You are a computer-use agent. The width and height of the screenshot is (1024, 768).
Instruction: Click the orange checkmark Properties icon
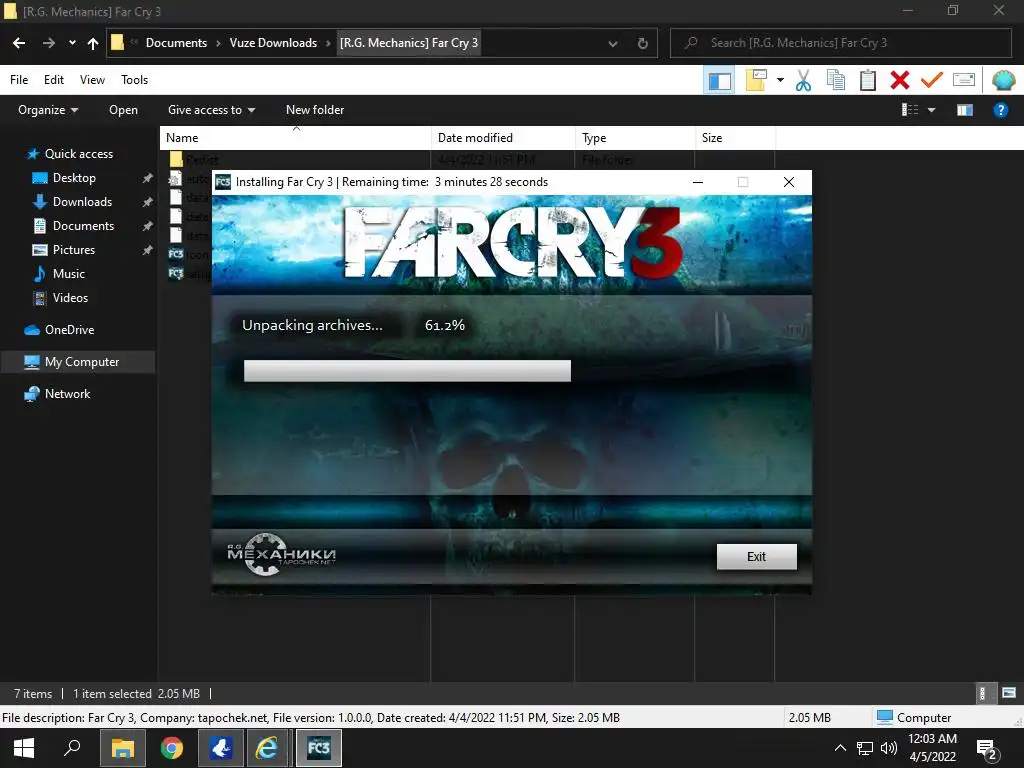[x=931, y=80]
